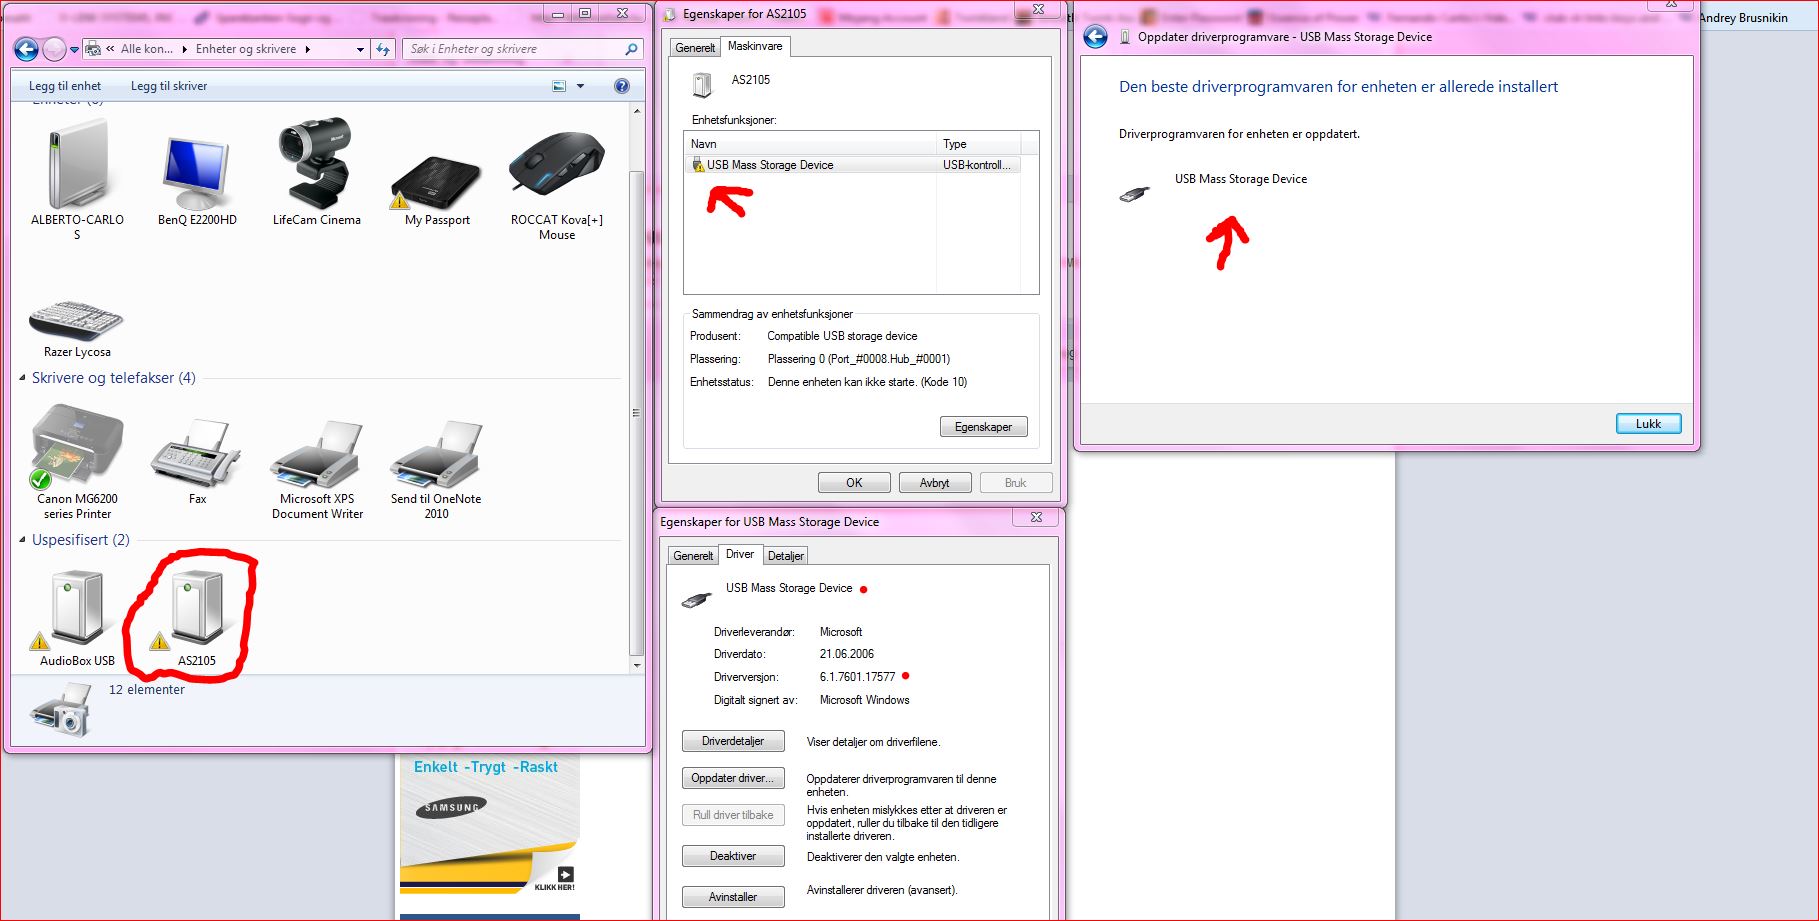Open Detaljer tab in USB Mass Storage properties
1819x921 pixels.
tap(786, 556)
